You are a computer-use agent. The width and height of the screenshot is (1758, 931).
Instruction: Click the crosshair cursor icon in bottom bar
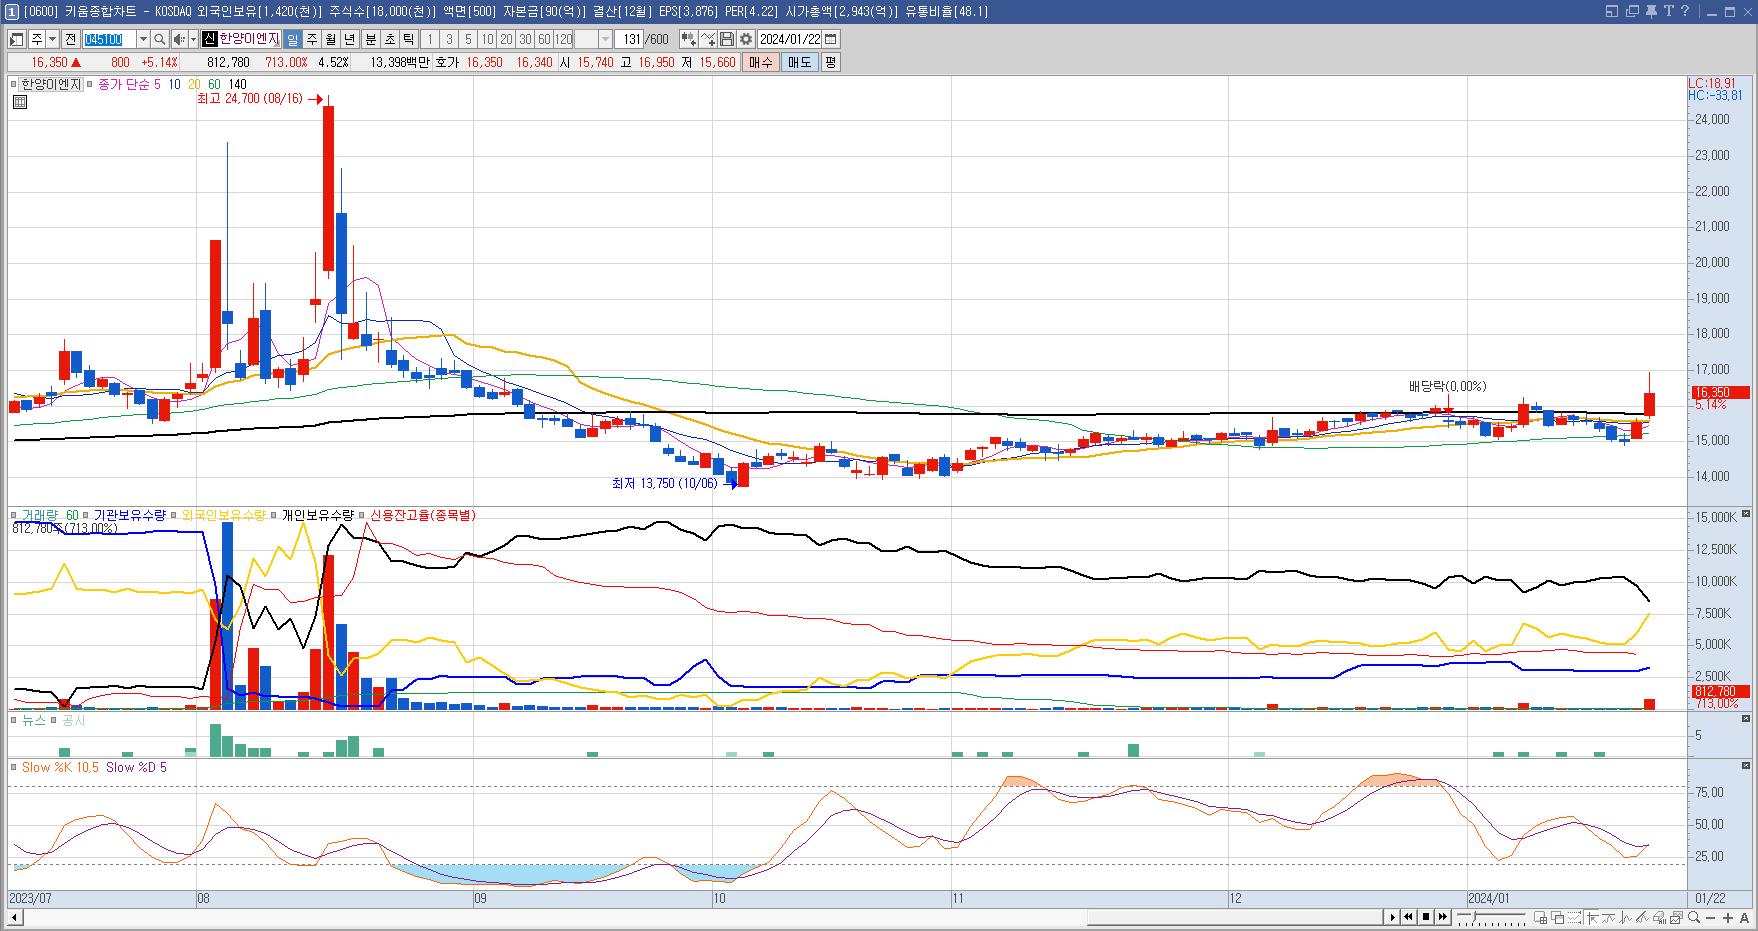pos(1592,917)
